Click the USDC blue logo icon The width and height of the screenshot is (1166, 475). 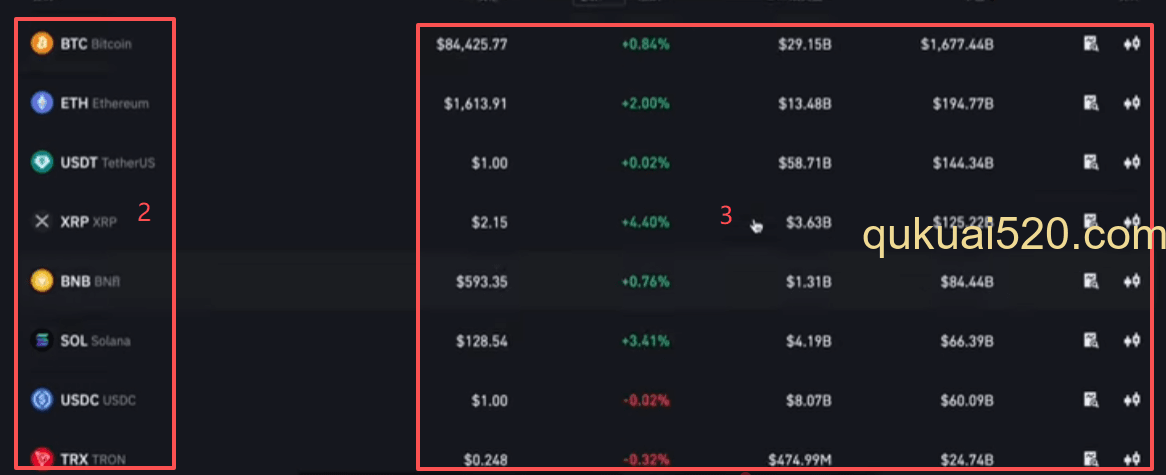click(x=42, y=400)
